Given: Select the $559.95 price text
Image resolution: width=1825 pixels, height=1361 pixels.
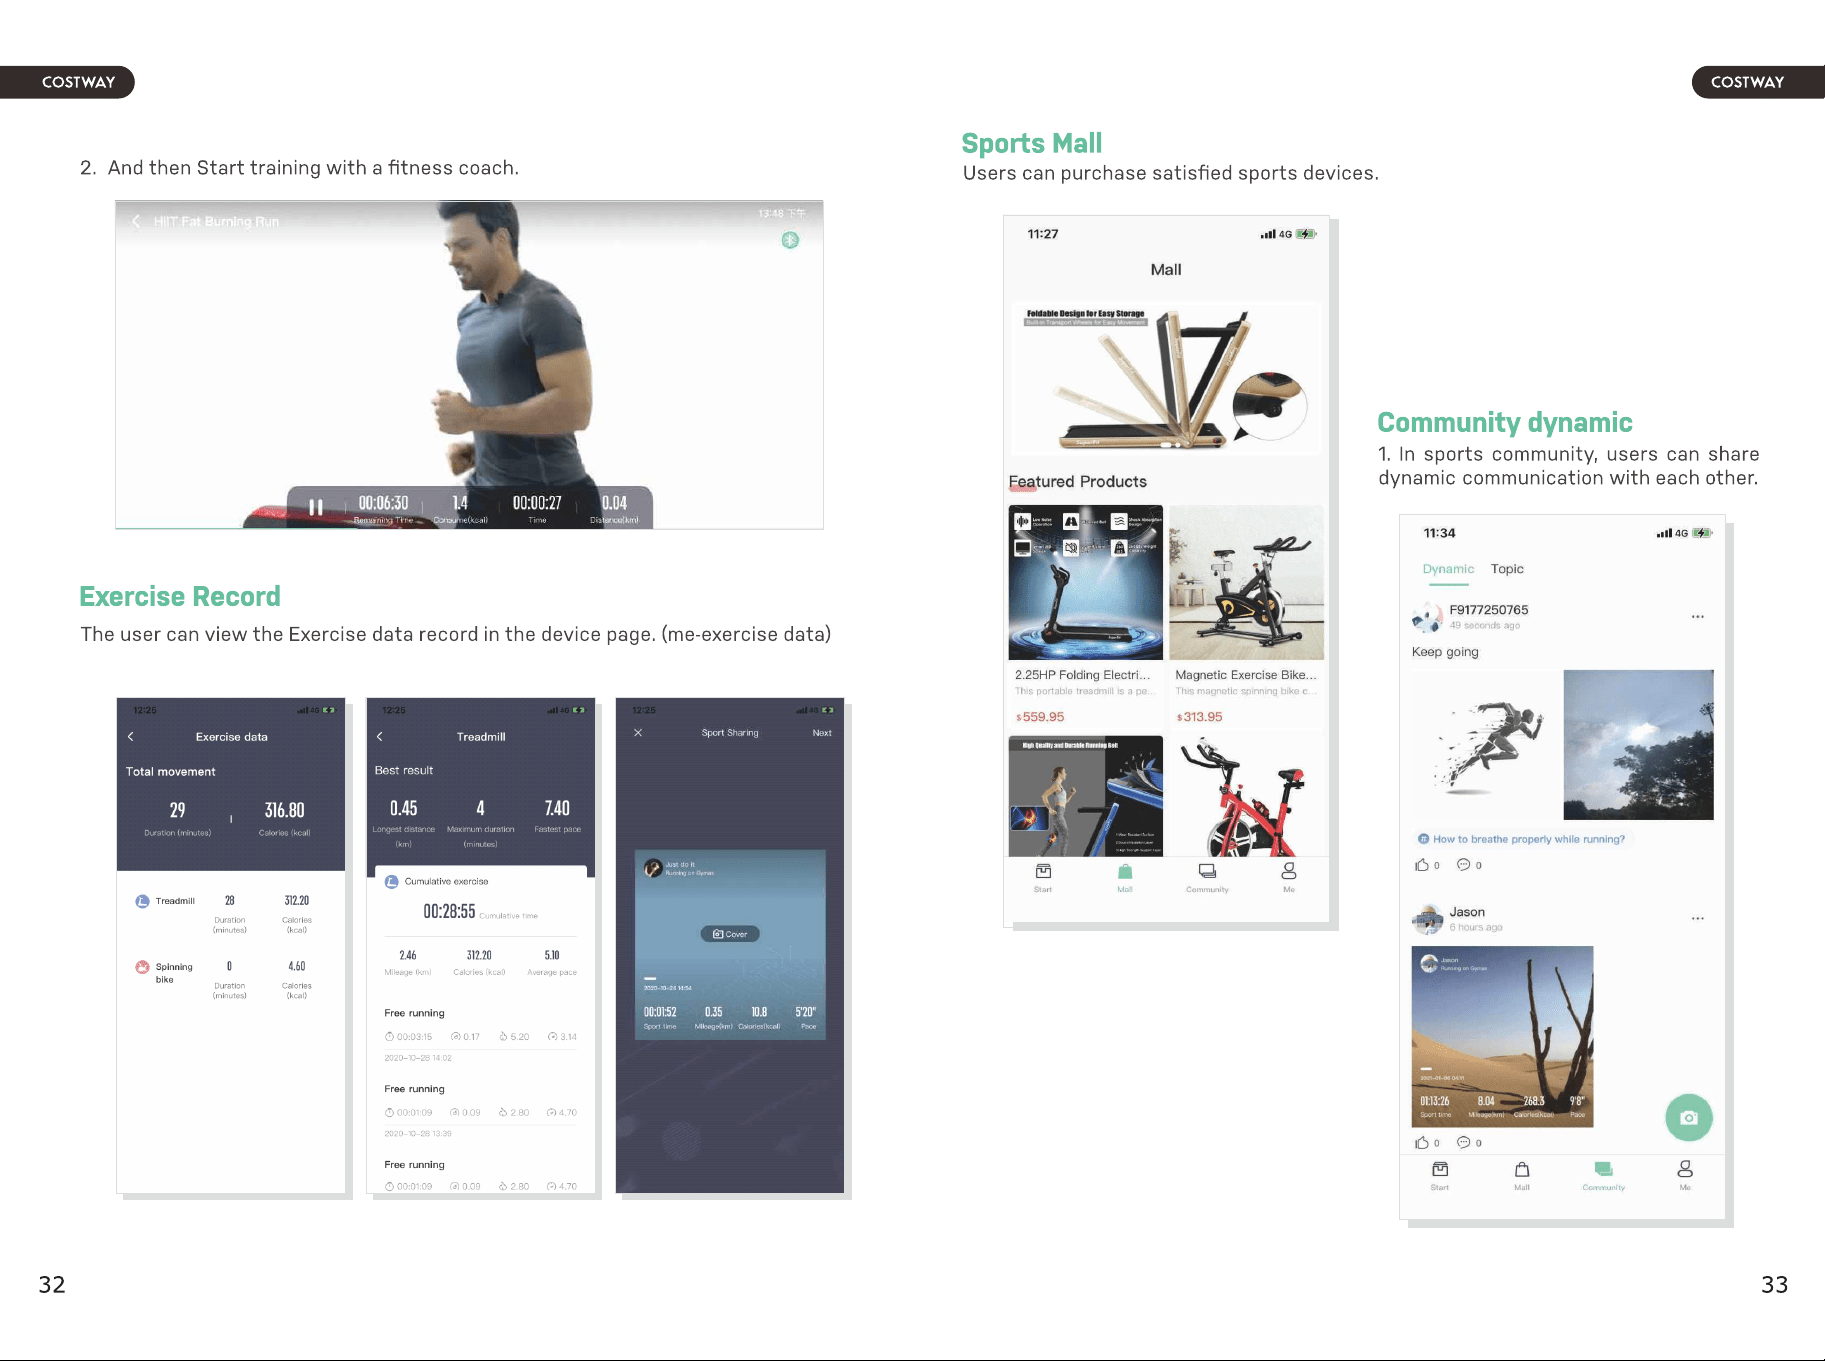Looking at the screenshot, I should click(x=1040, y=717).
